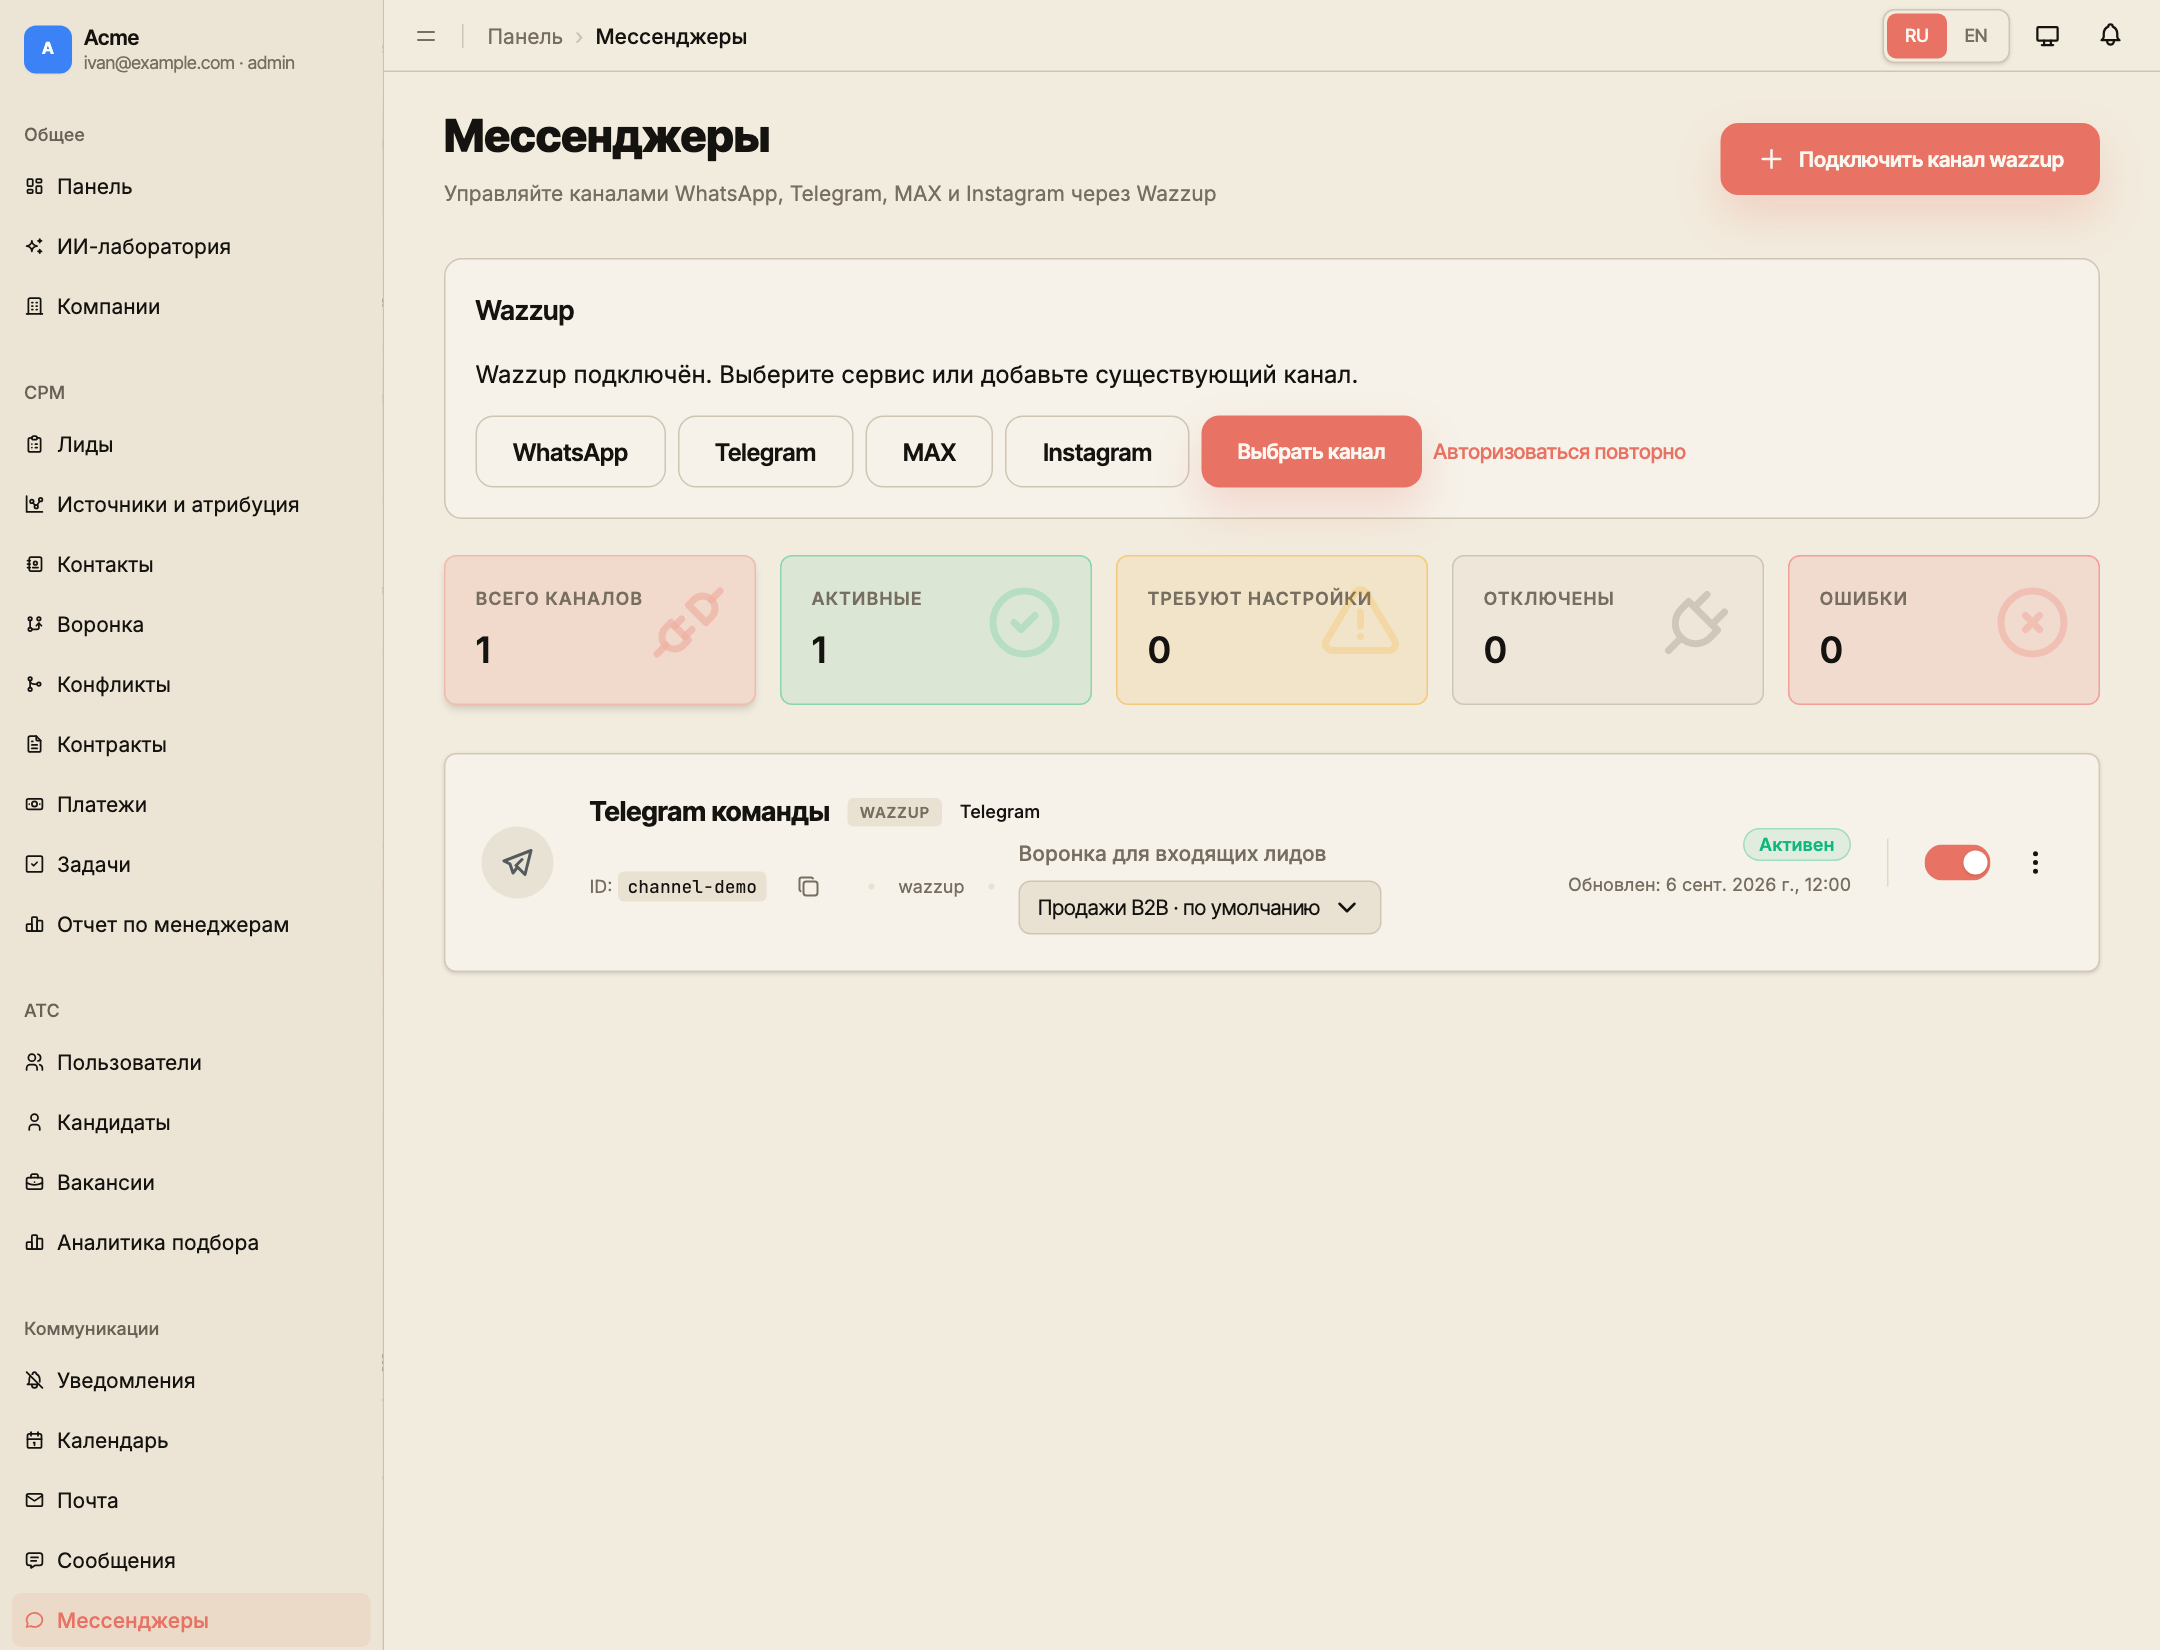Click the Отключены stat card
The image size is (2160, 1650).
[1608, 630]
